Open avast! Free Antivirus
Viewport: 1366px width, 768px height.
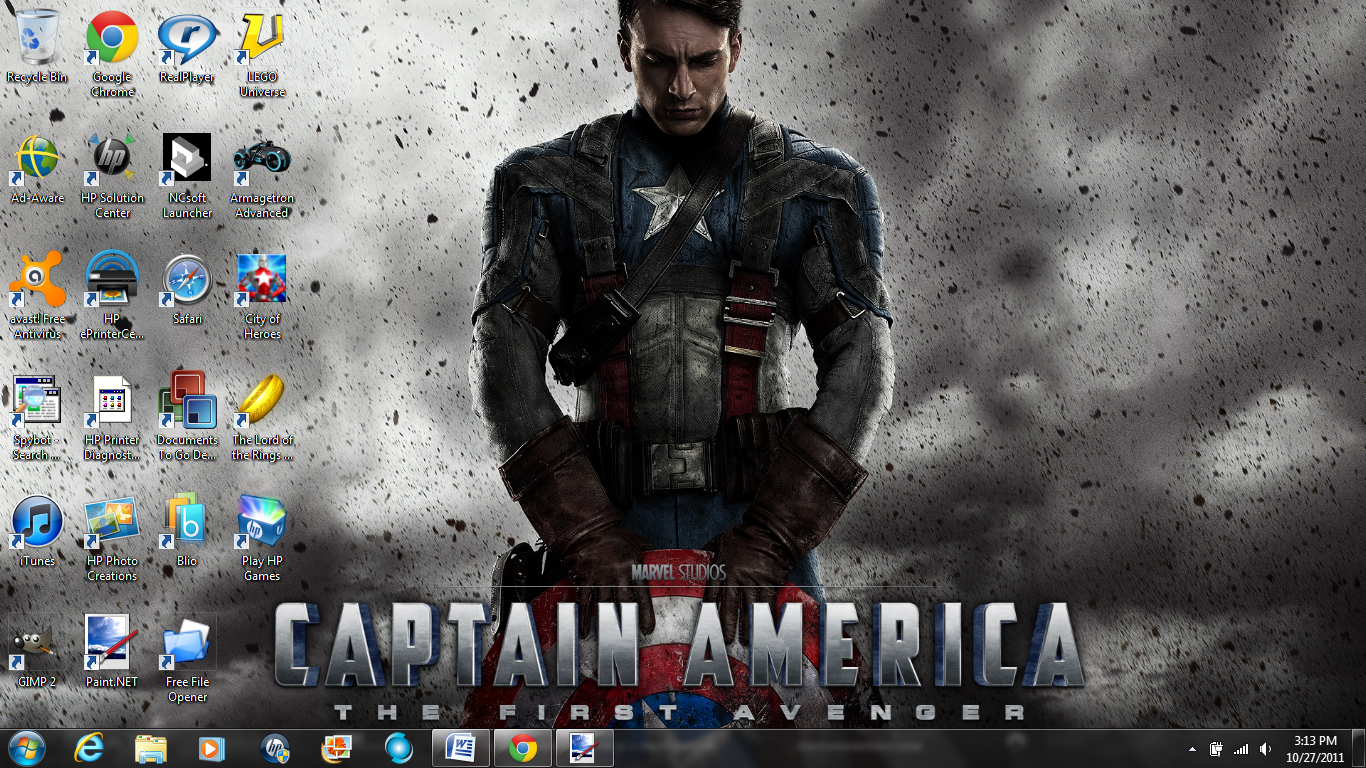click(x=36, y=280)
